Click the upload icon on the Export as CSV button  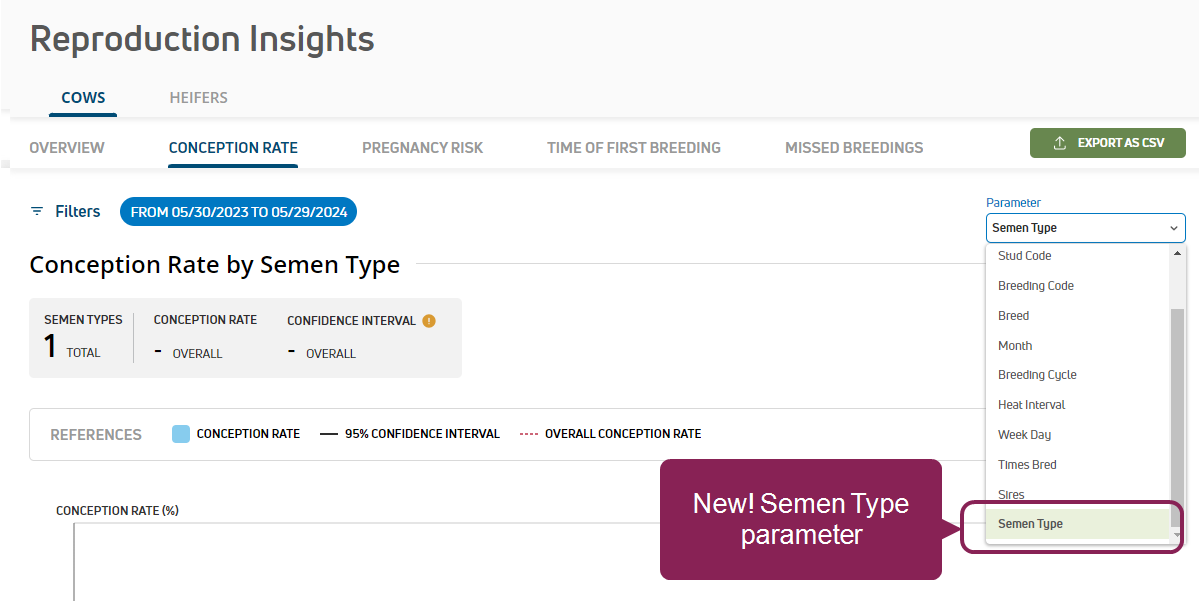pyautogui.click(x=1060, y=143)
